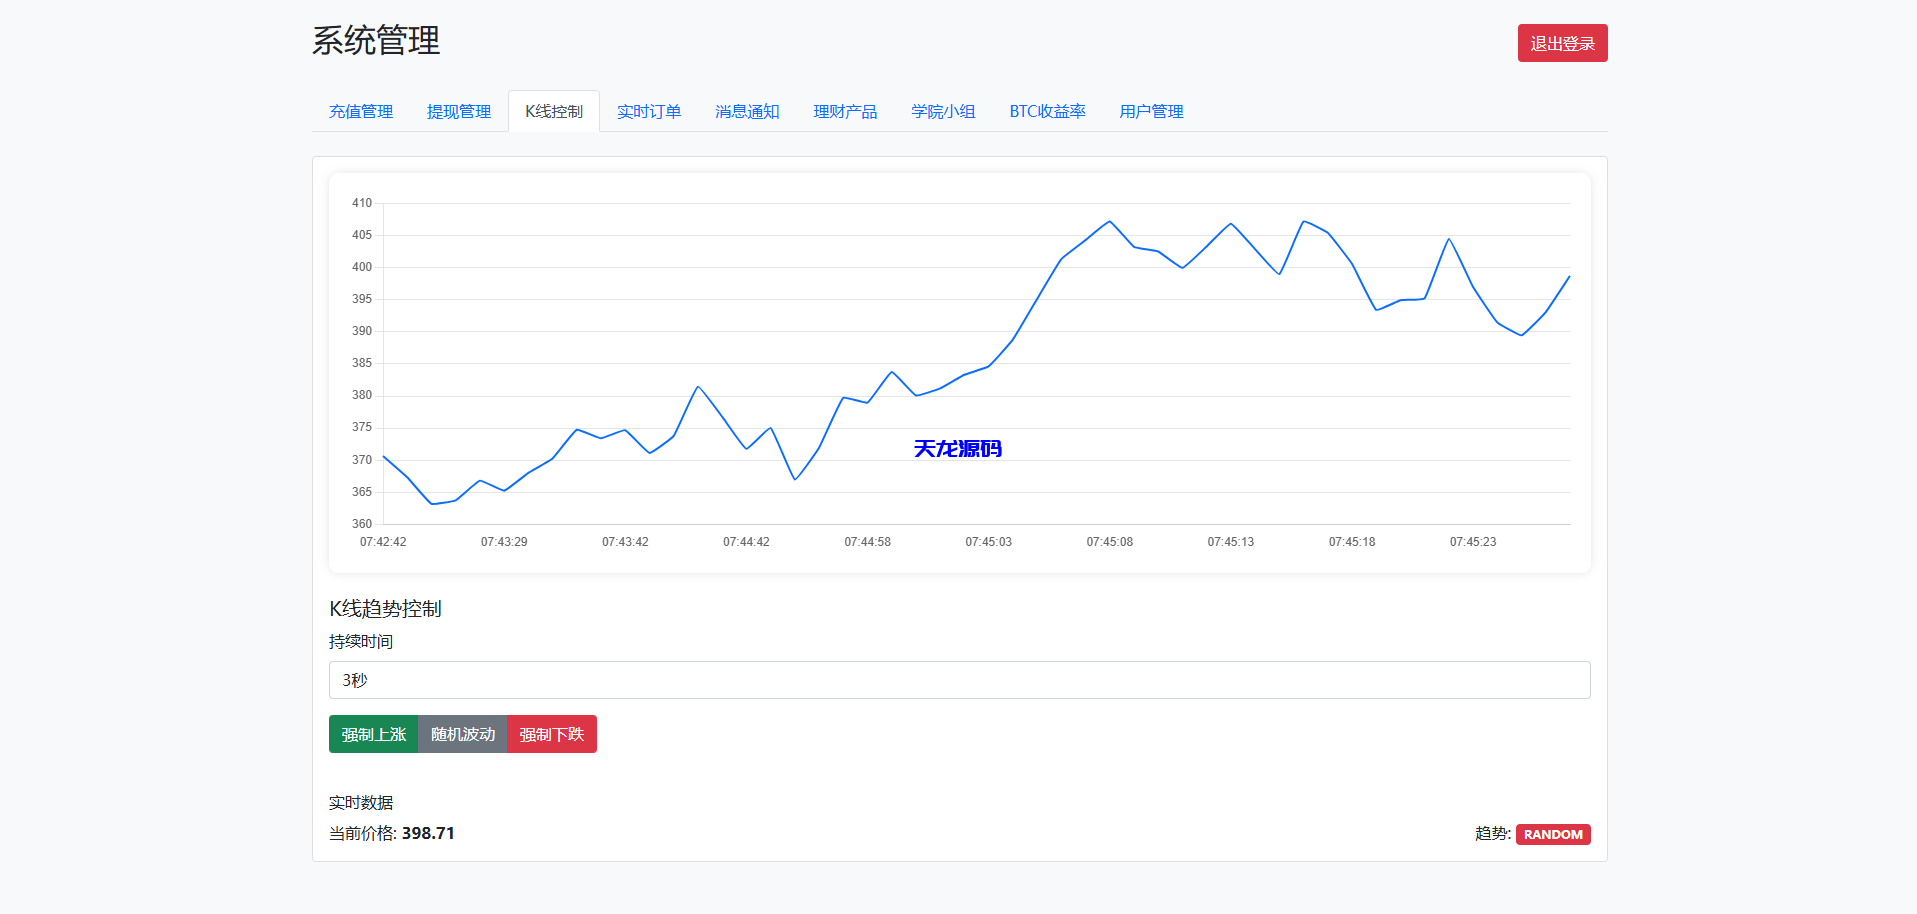
Task: Click the 系统管理 page heading
Action: pos(376,41)
